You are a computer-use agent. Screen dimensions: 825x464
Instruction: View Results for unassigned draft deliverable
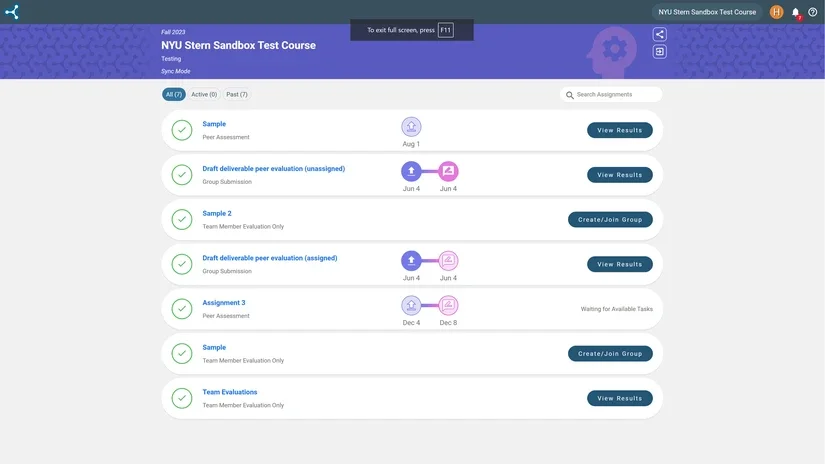[x=620, y=175]
